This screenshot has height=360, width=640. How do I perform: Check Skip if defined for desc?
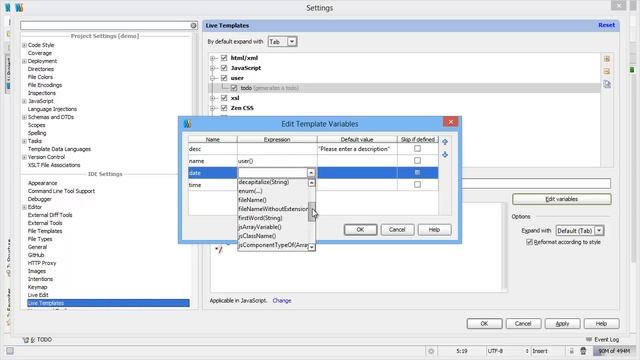coord(417,149)
